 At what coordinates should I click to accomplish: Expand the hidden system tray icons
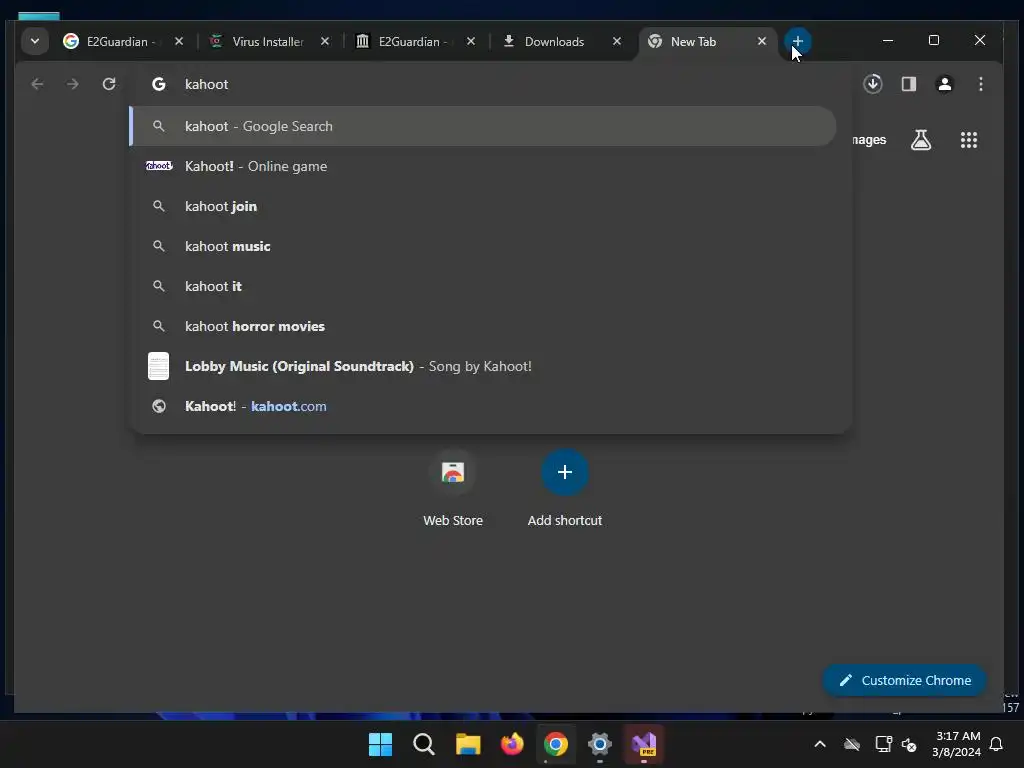click(820, 744)
